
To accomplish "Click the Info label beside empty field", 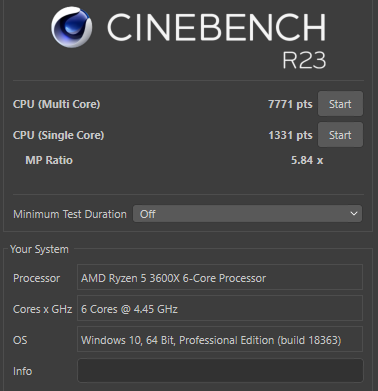I will tap(22, 371).
